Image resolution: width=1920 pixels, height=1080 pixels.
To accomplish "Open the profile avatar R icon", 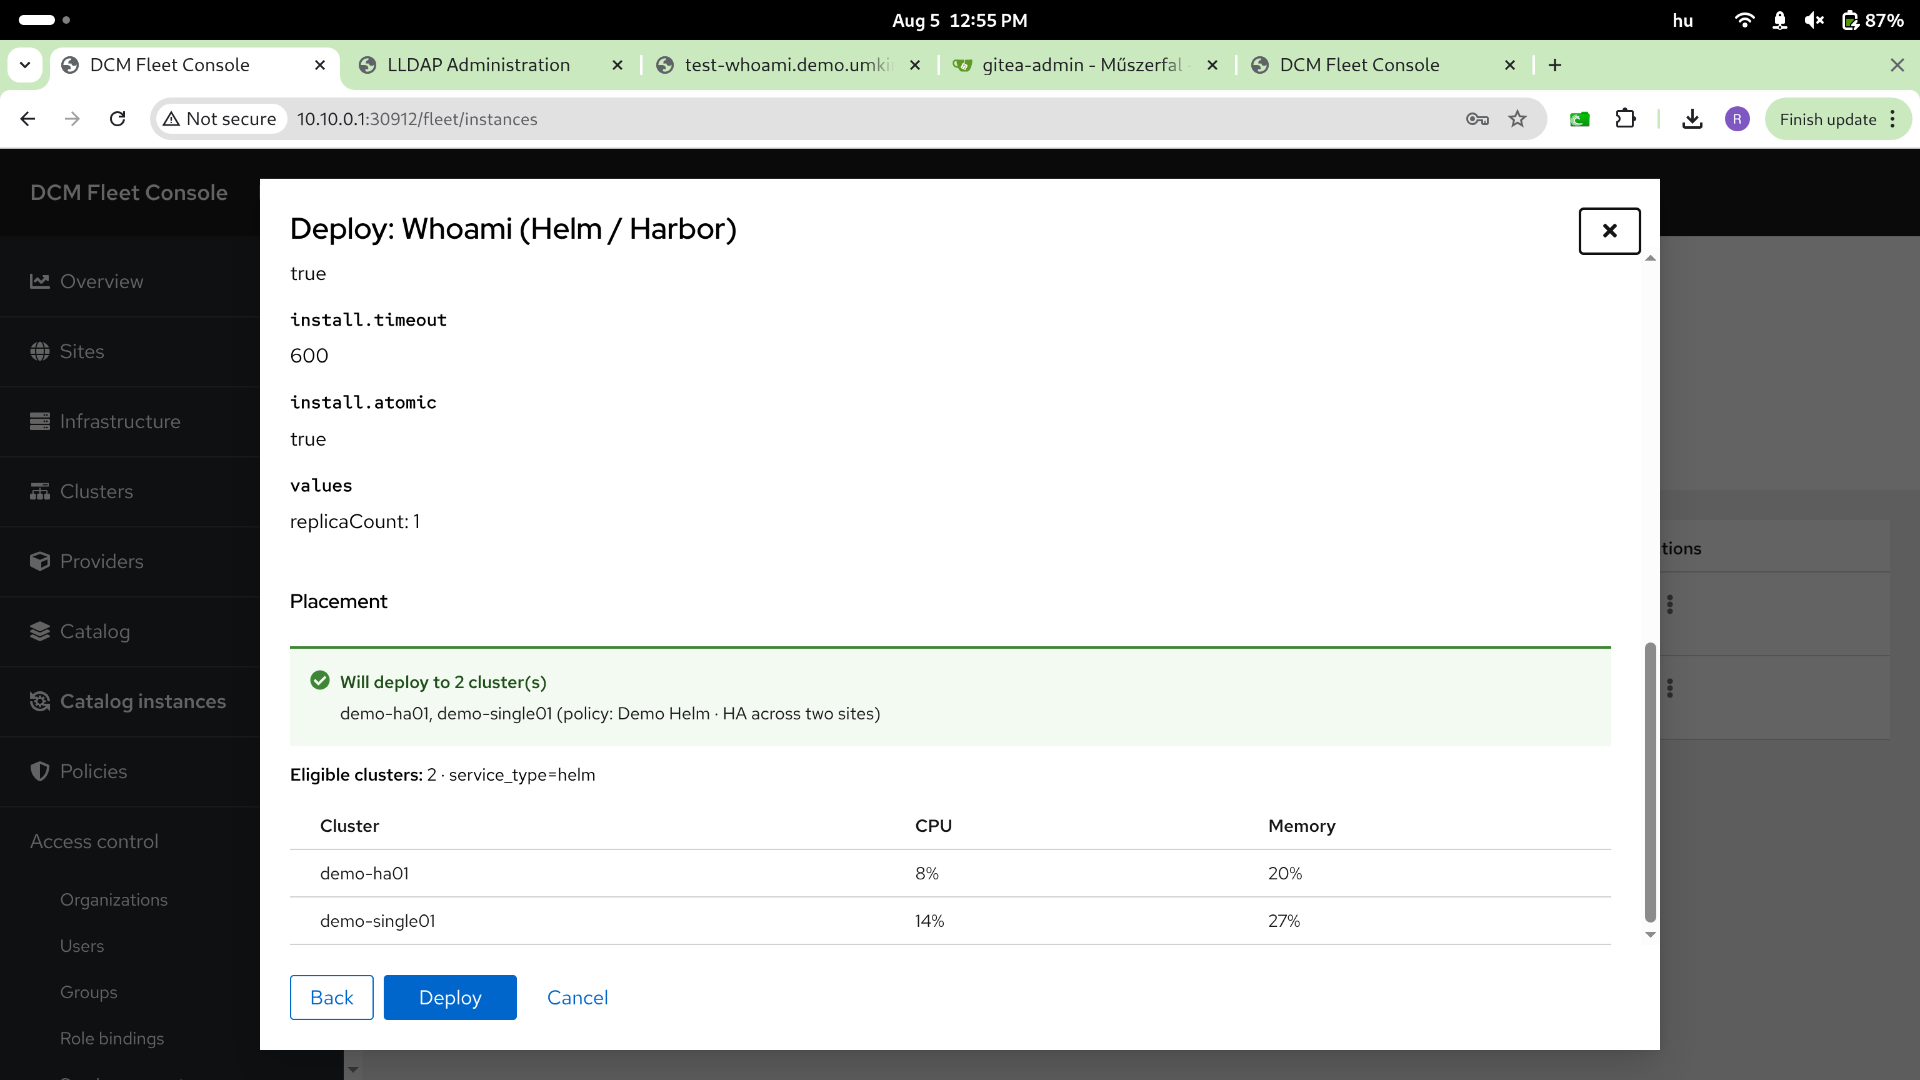I will pyautogui.click(x=1738, y=119).
